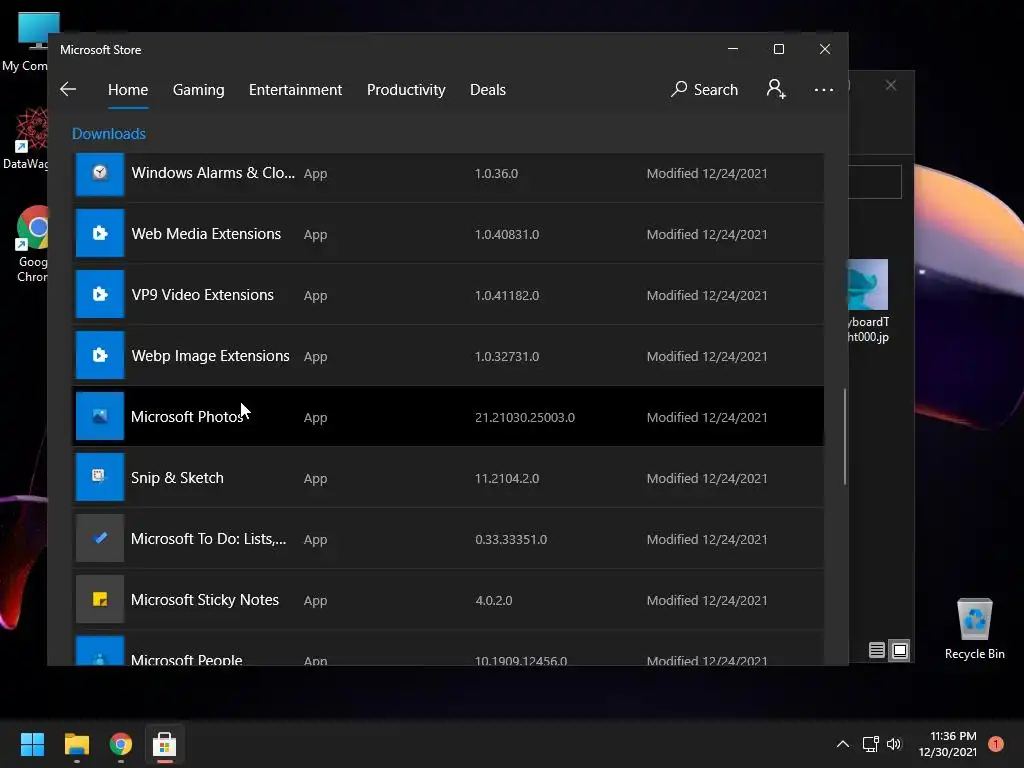This screenshot has height=768, width=1024.
Task: Click version 4.0.2.0
Action: [494, 600]
